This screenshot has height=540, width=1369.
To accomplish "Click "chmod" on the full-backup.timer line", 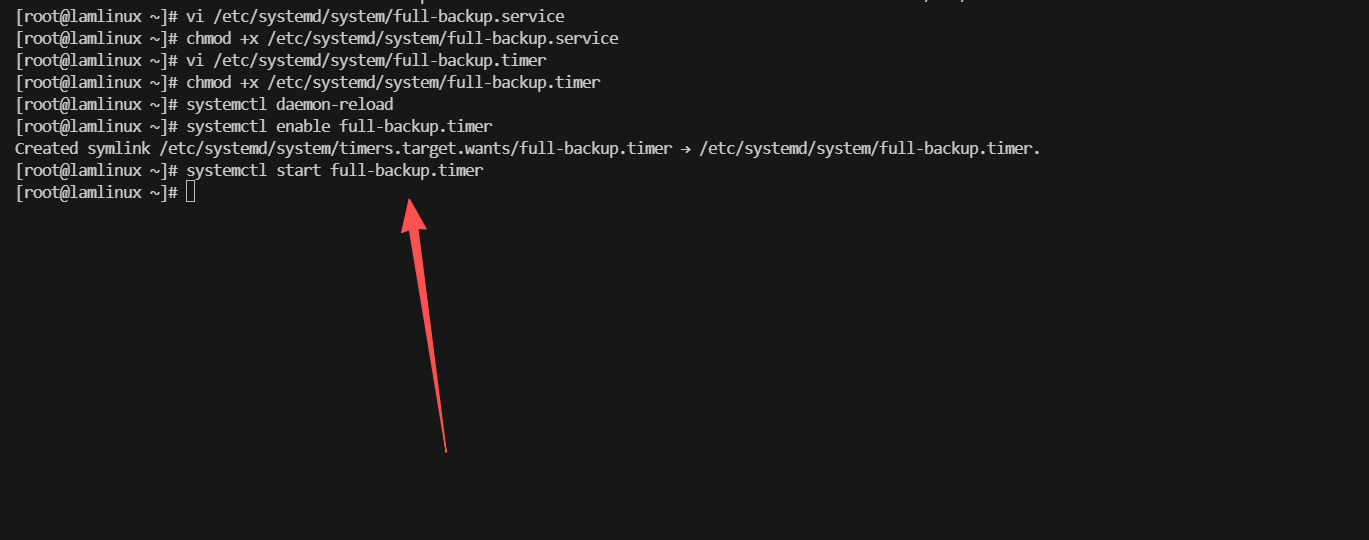I will click(x=208, y=83).
